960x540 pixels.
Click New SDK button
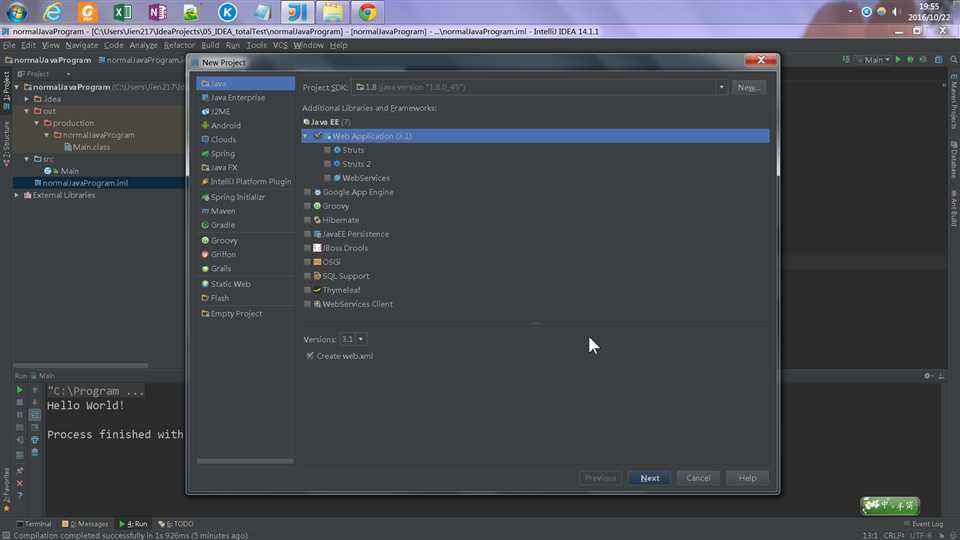tap(748, 88)
